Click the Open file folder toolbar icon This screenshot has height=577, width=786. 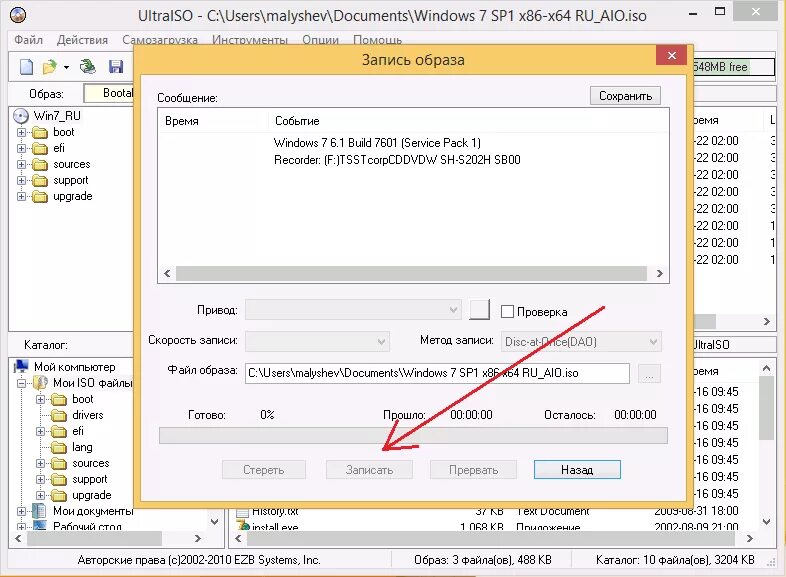50,66
